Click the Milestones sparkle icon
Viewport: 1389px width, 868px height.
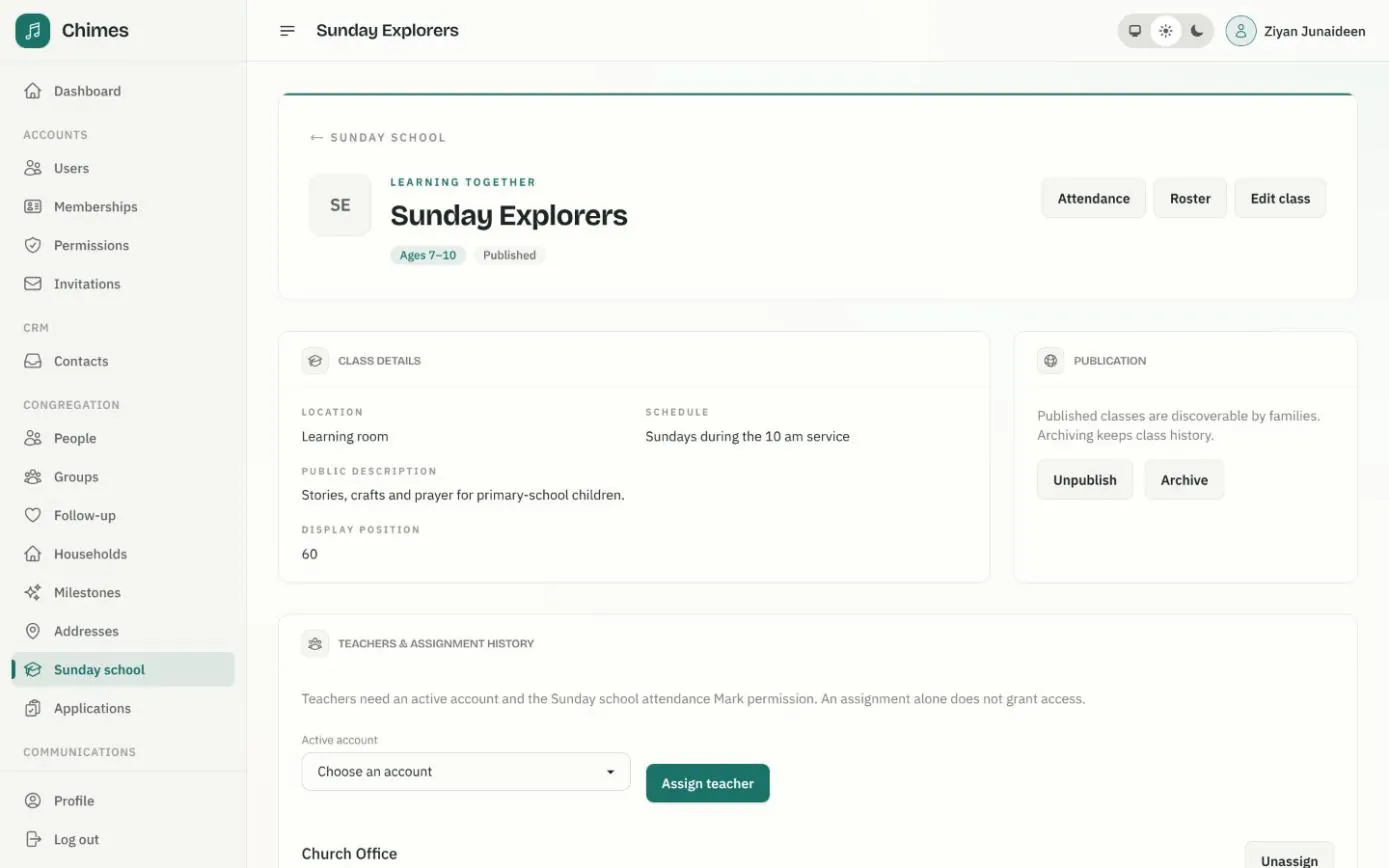(x=33, y=592)
